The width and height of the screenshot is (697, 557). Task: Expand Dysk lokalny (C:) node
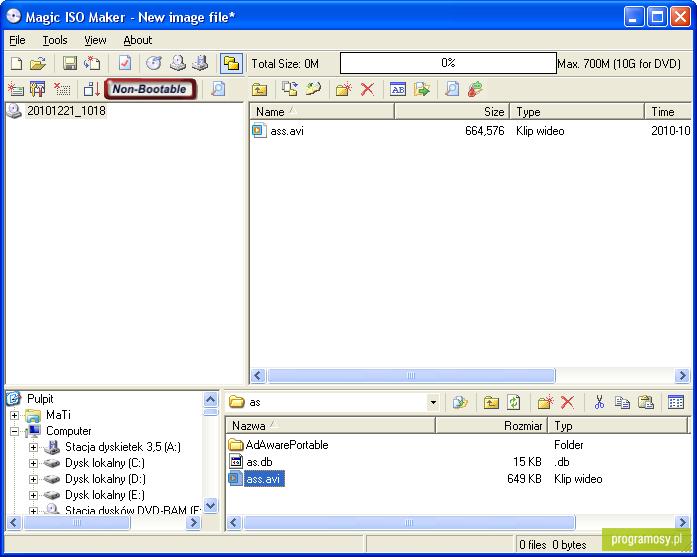coord(33,464)
